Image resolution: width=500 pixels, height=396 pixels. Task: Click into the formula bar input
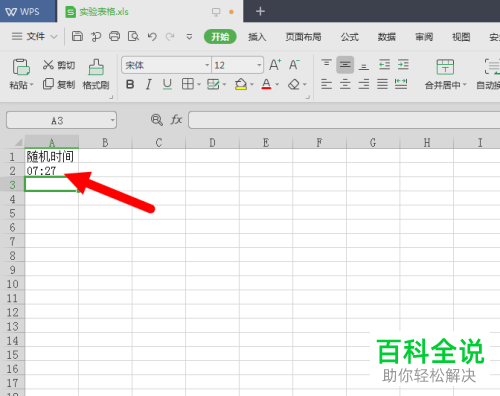(x=344, y=120)
